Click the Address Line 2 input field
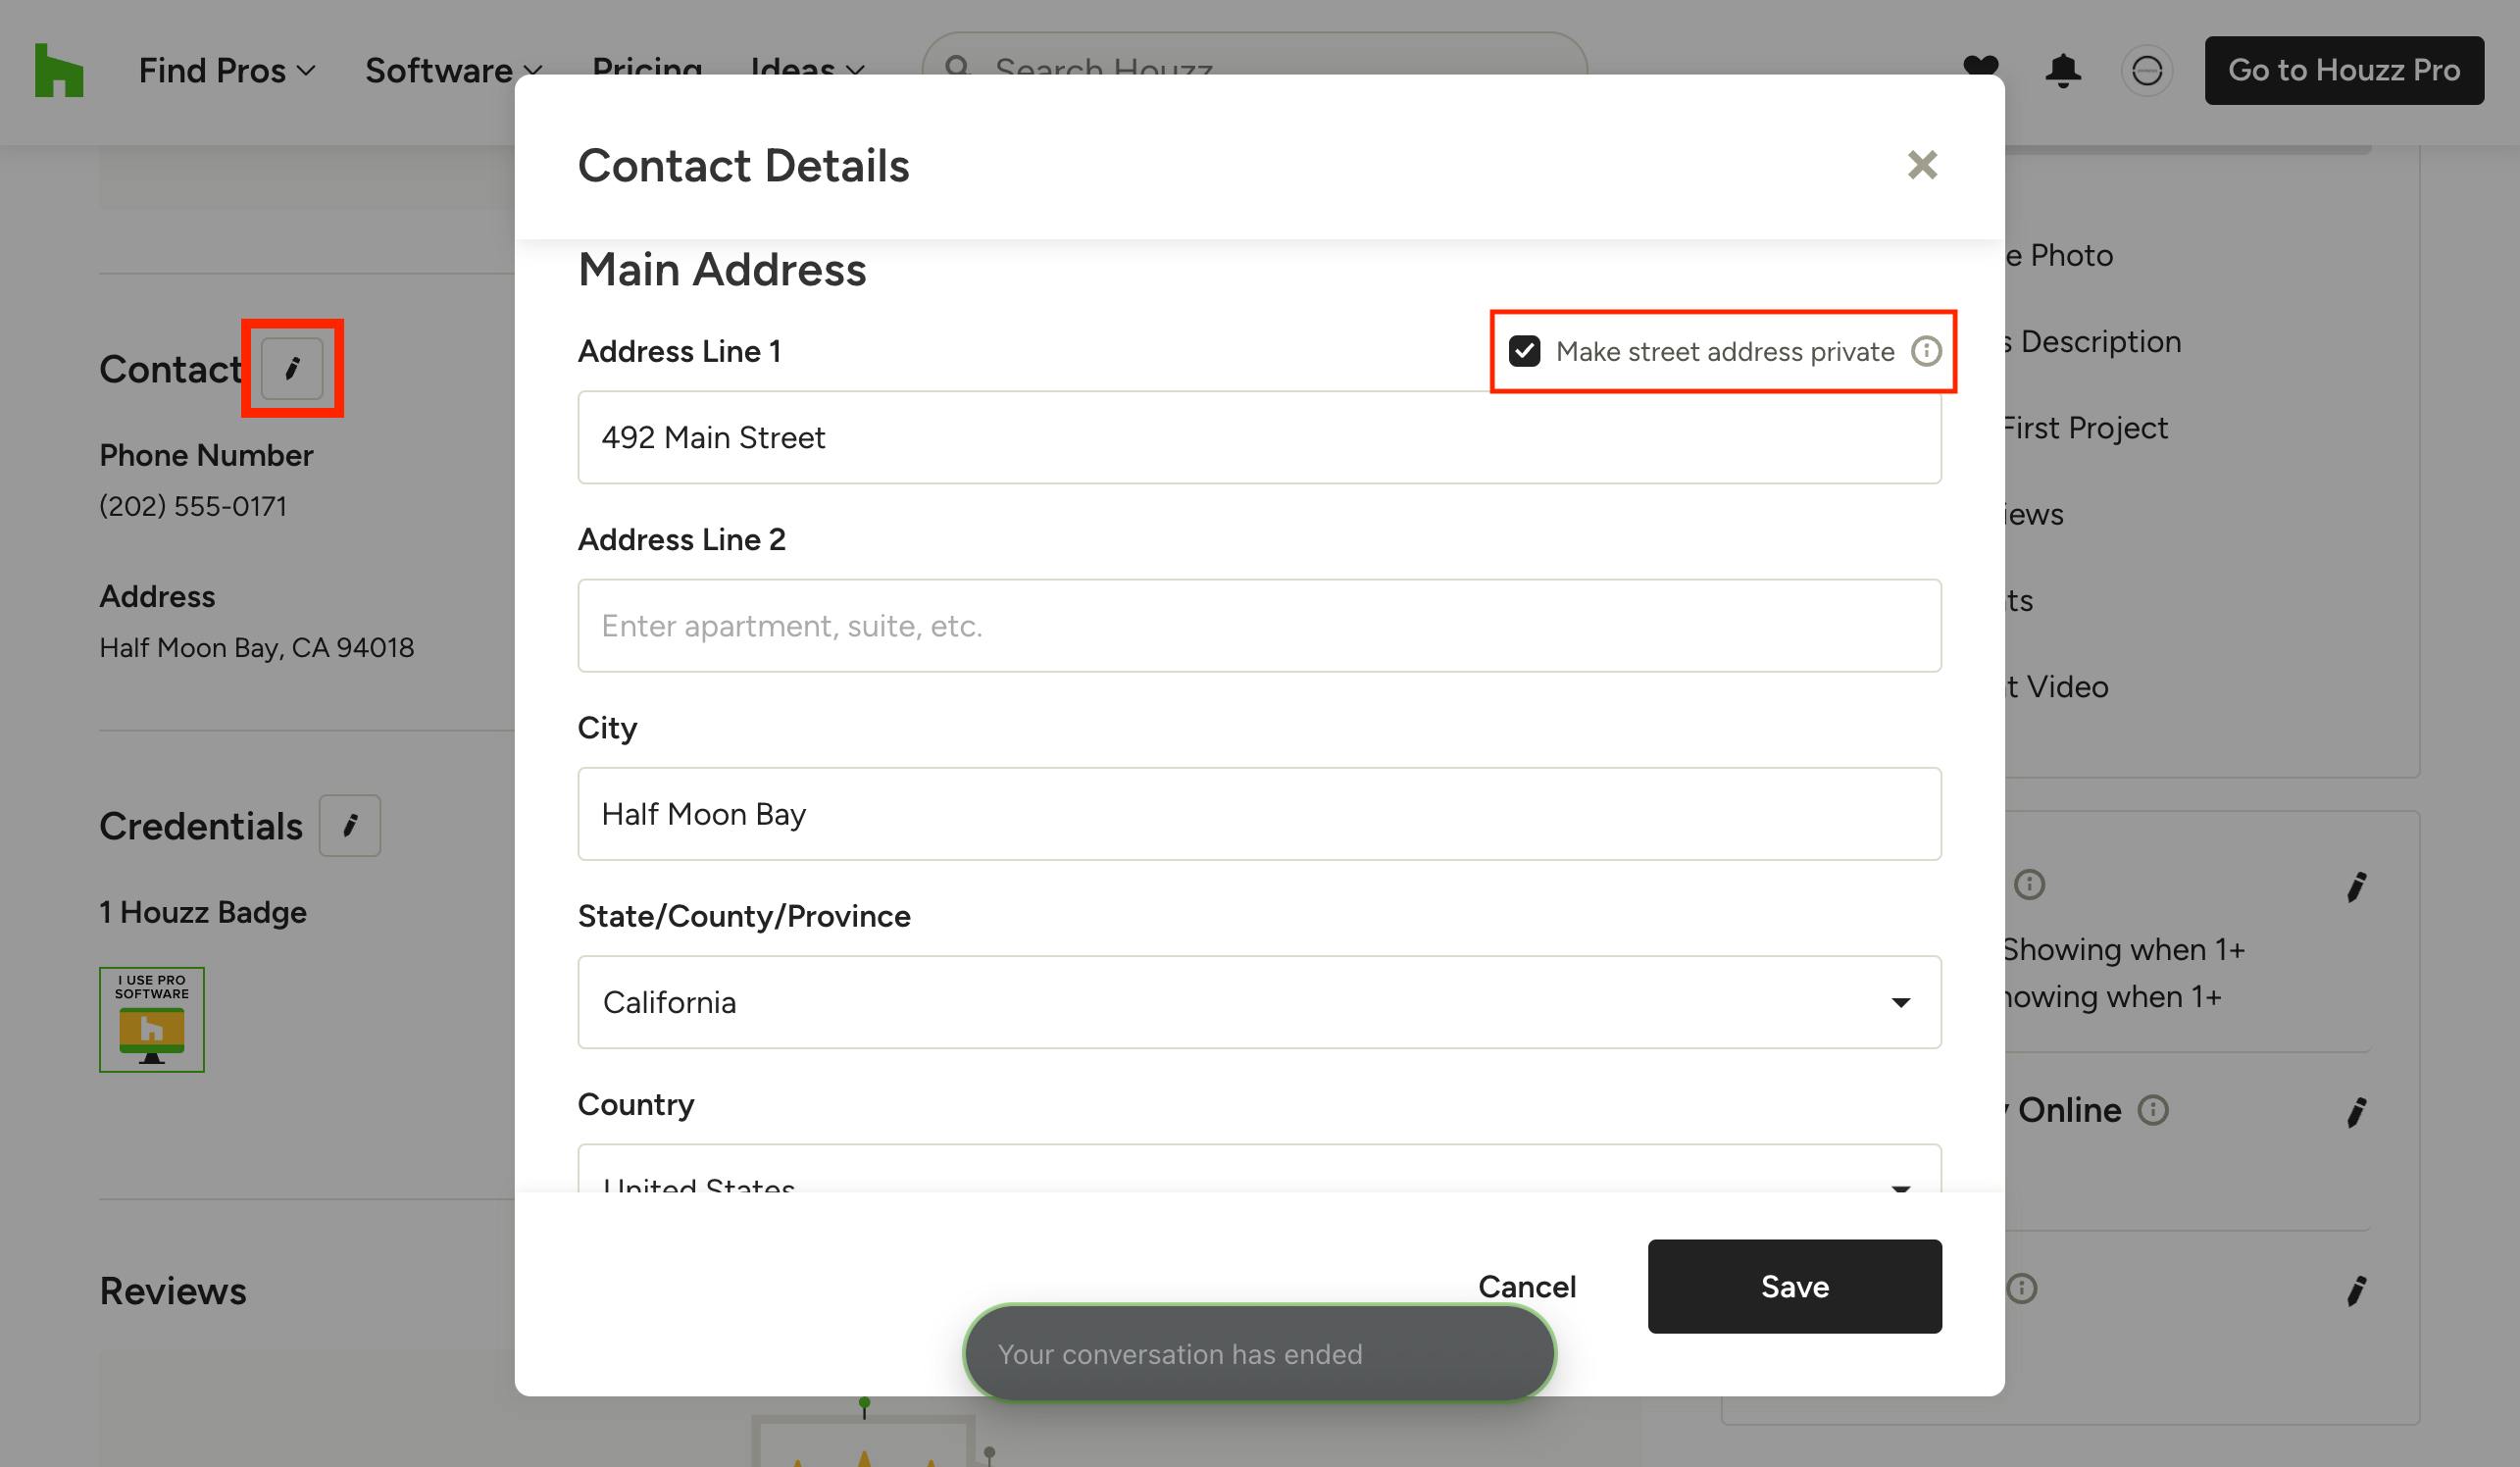The image size is (2520, 1467). point(1259,626)
